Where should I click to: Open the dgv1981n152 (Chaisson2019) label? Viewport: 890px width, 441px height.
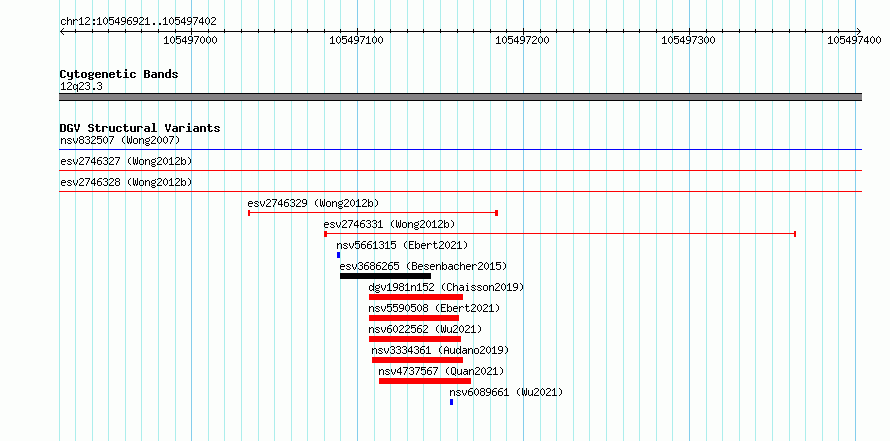446,287
